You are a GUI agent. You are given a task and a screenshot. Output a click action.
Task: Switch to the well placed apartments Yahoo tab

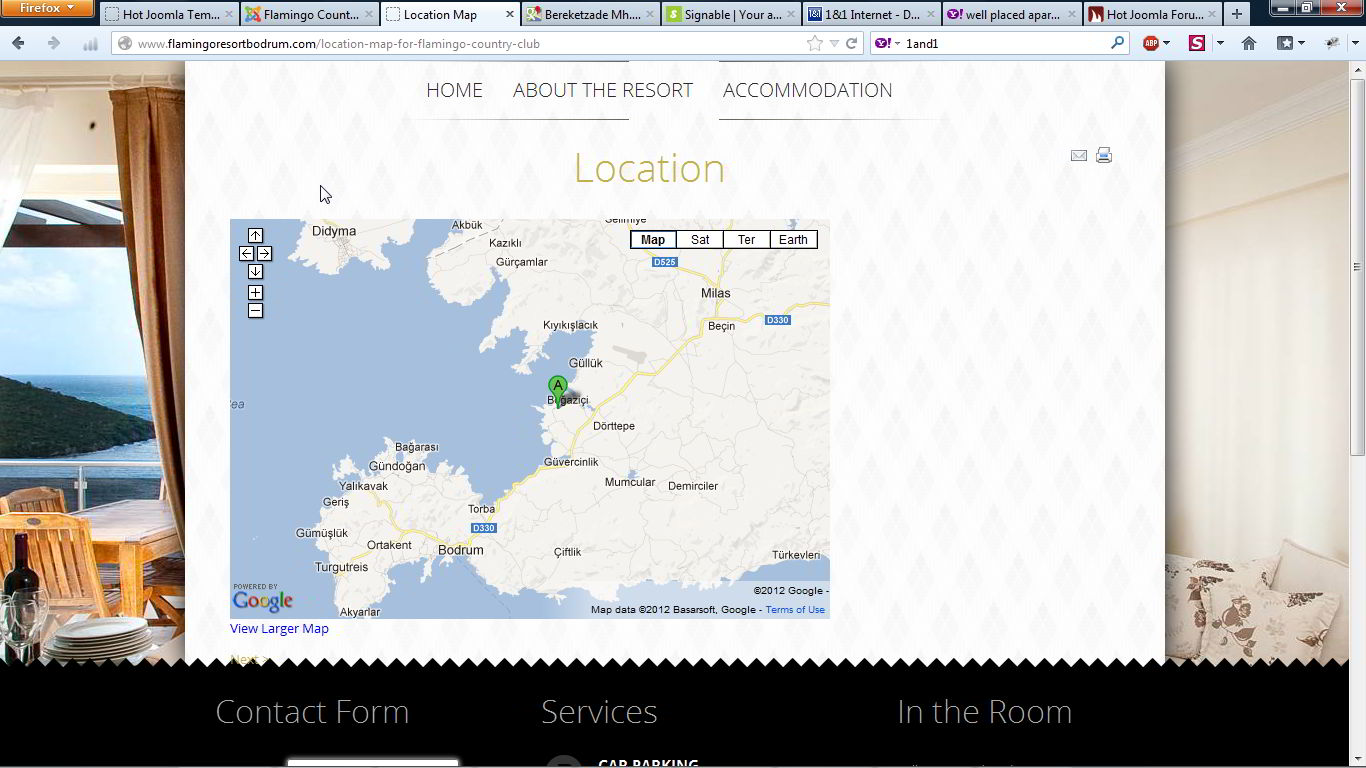[x=1013, y=15]
